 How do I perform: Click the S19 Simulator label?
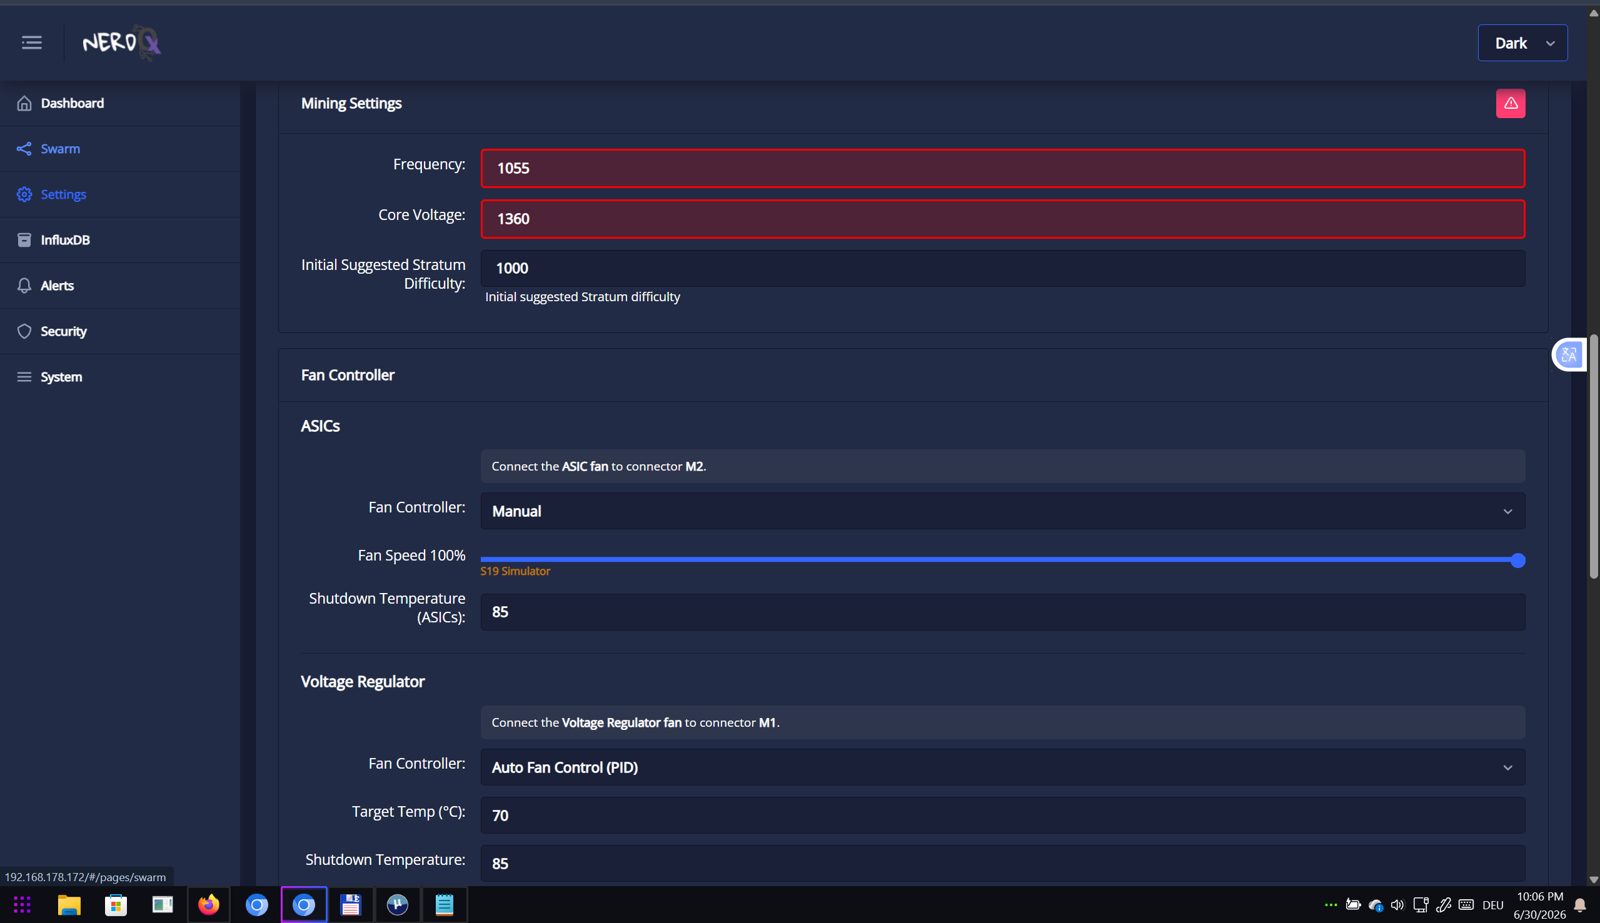point(515,571)
